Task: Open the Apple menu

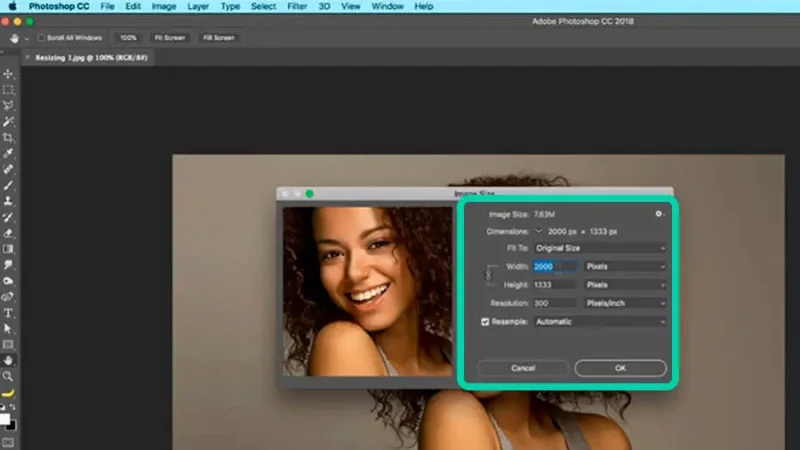Action: [x=13, y=6]
